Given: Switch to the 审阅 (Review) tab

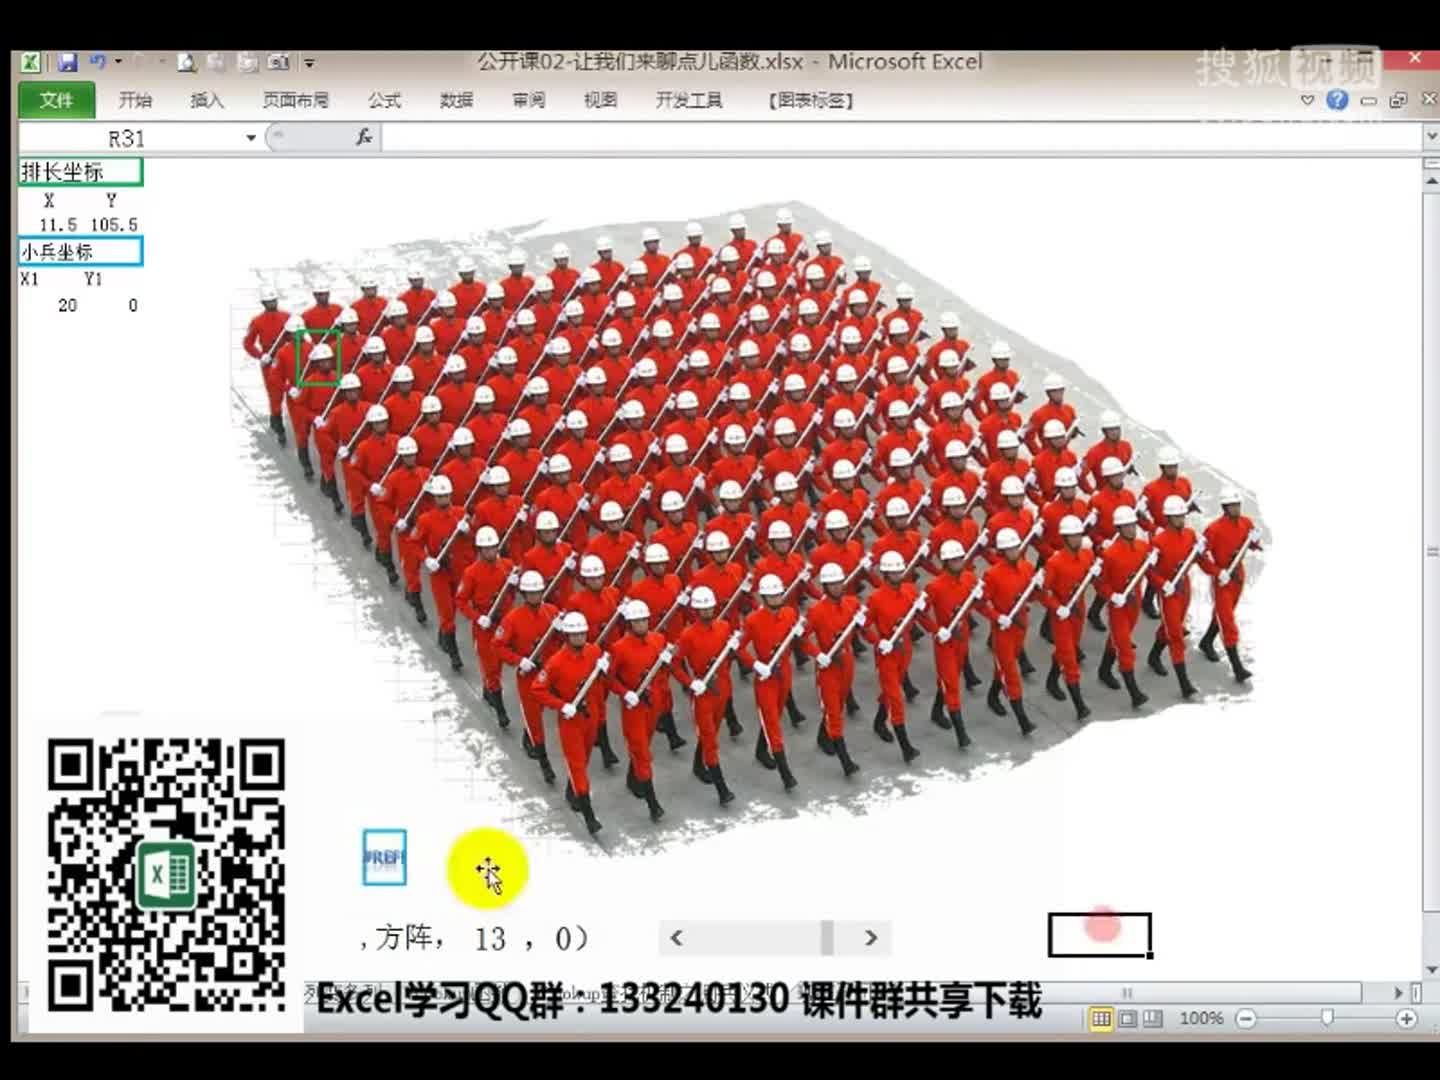Looking at the screenshot, I should coord(528,100).
